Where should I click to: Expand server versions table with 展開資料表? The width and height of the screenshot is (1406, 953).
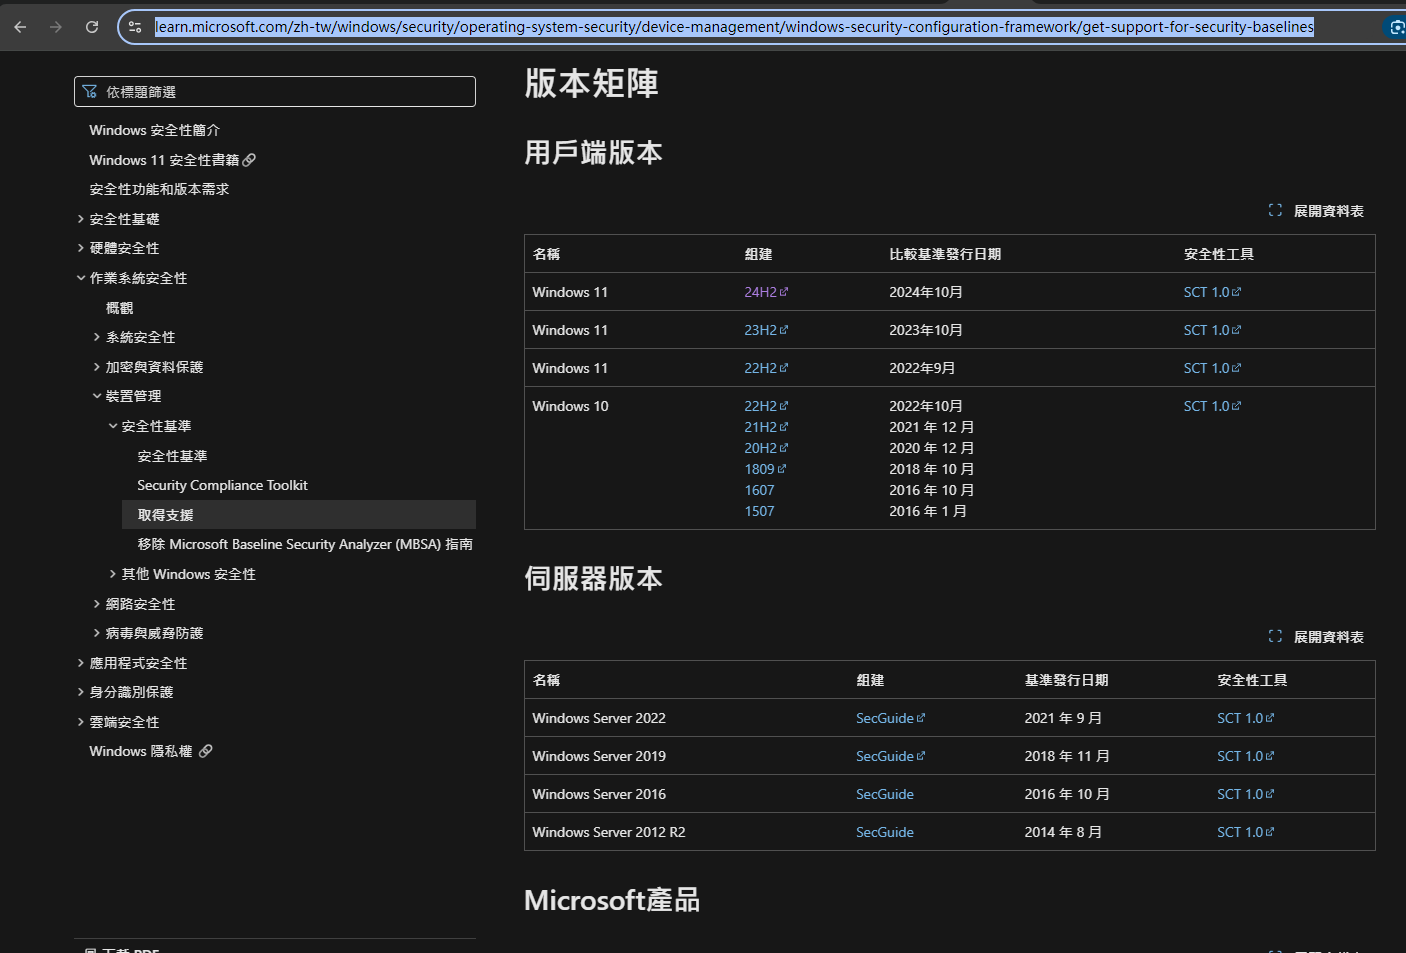(x=1316, y=637)
